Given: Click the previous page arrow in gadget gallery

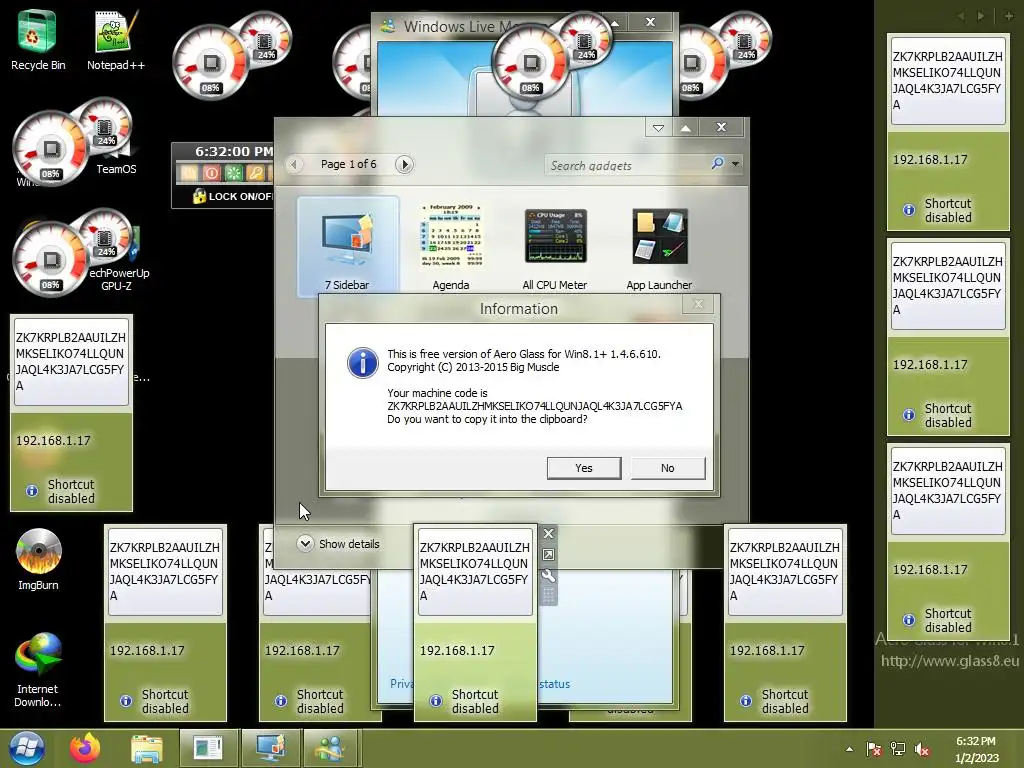Looking at the screenshot, I should [x=294, y=165].
